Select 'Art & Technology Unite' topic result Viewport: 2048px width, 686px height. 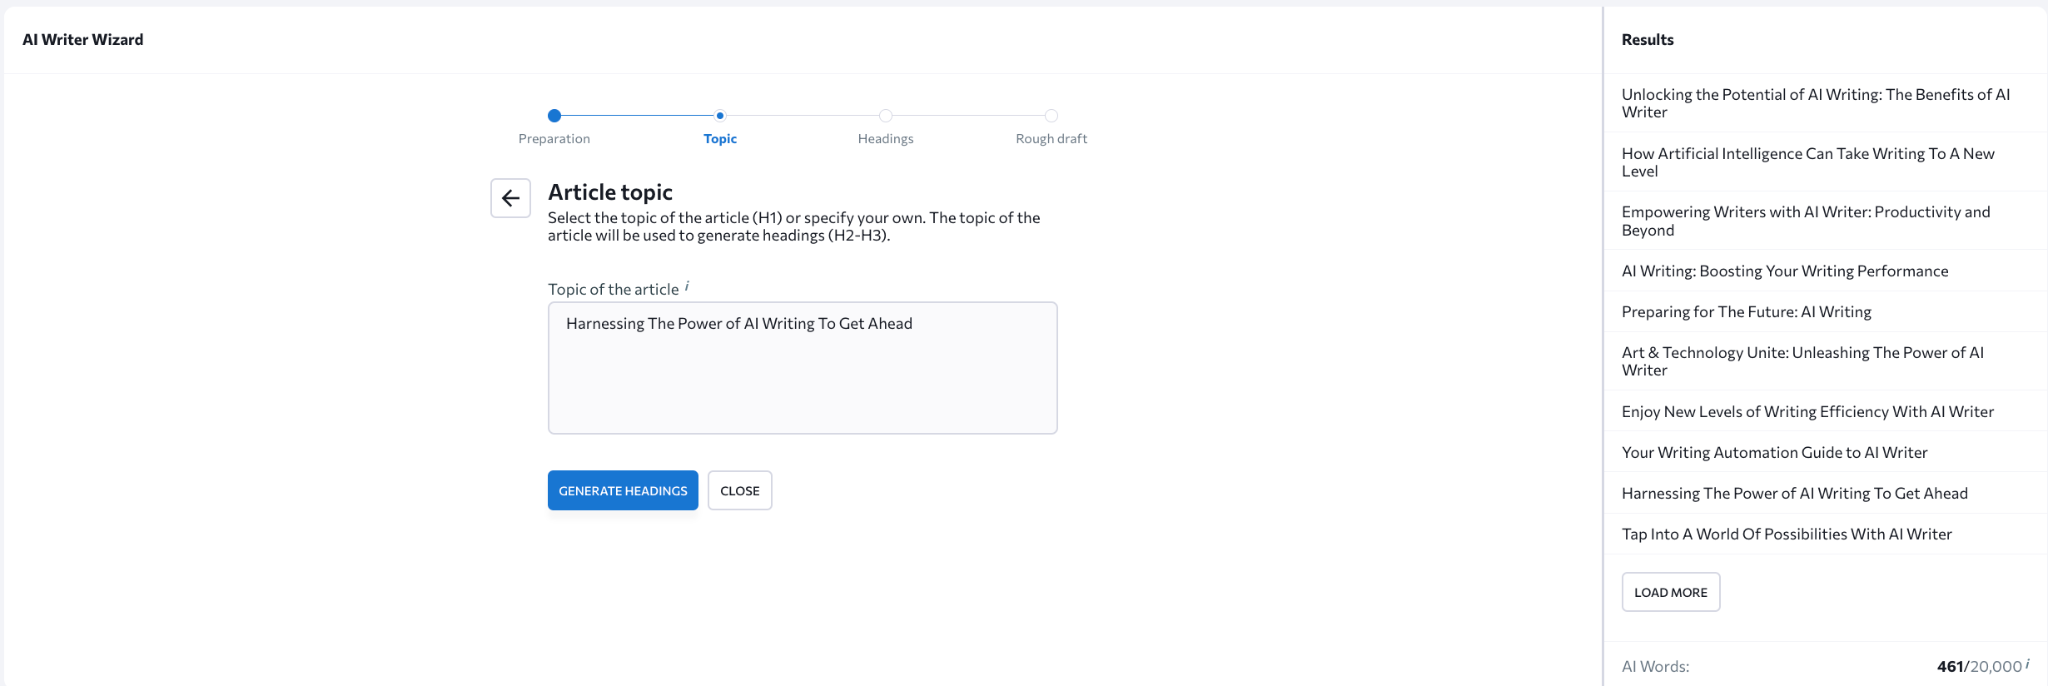pyautogui.click(x=1802, y=361)
